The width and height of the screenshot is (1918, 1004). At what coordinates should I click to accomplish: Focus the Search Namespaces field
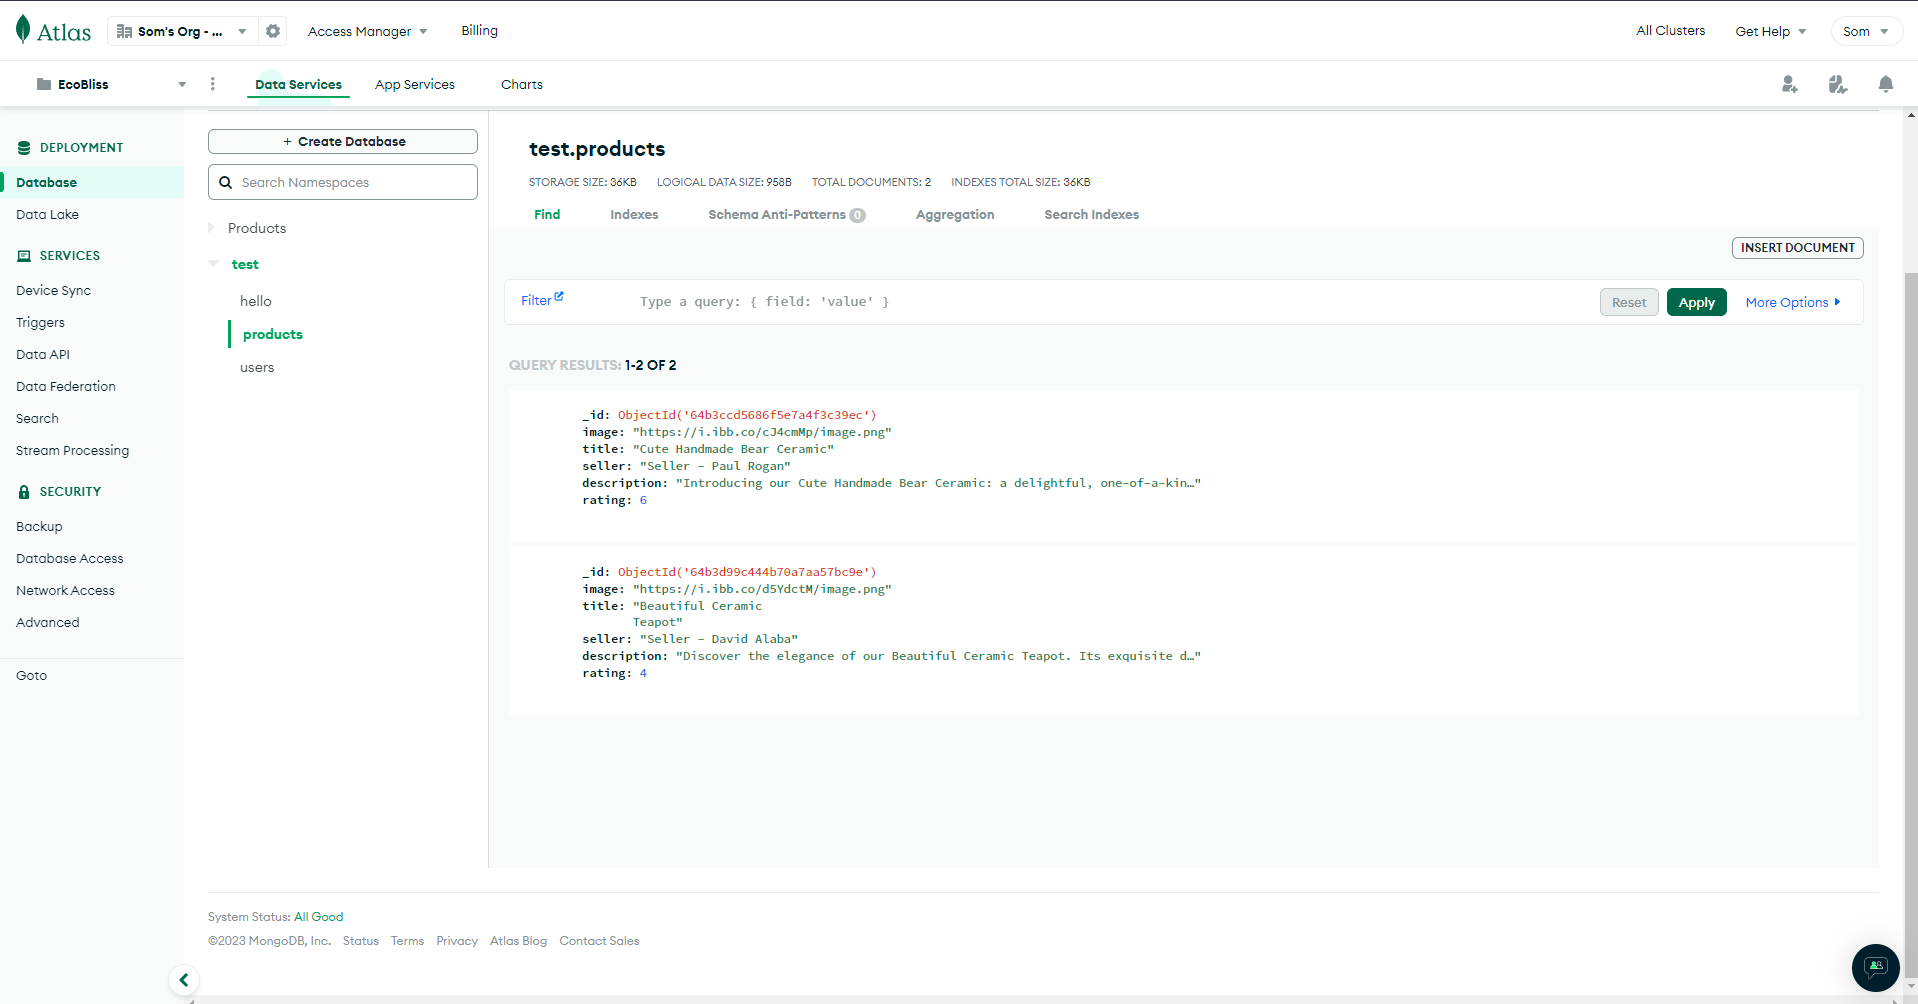pos(343,182)
